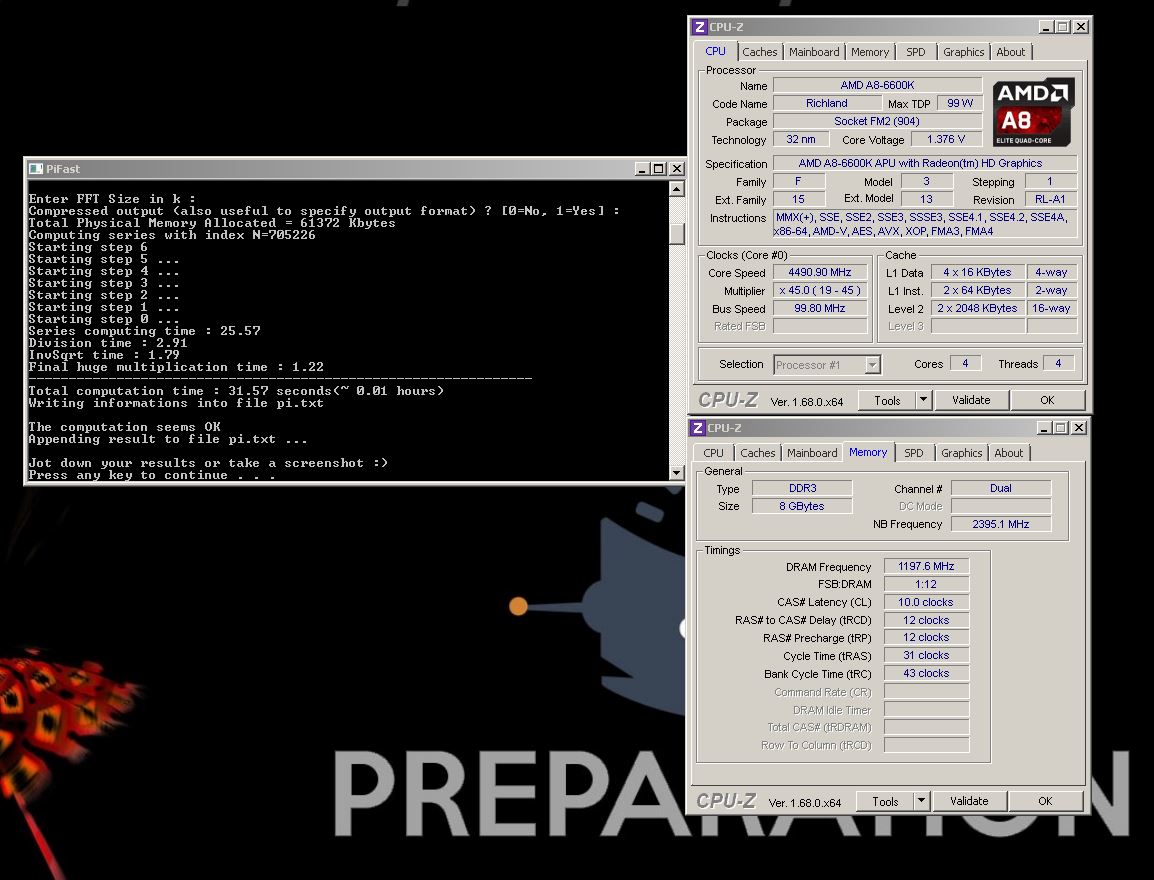Click the DRAM Frequency 1197.6 MHz value

click(x=926, y=567)
